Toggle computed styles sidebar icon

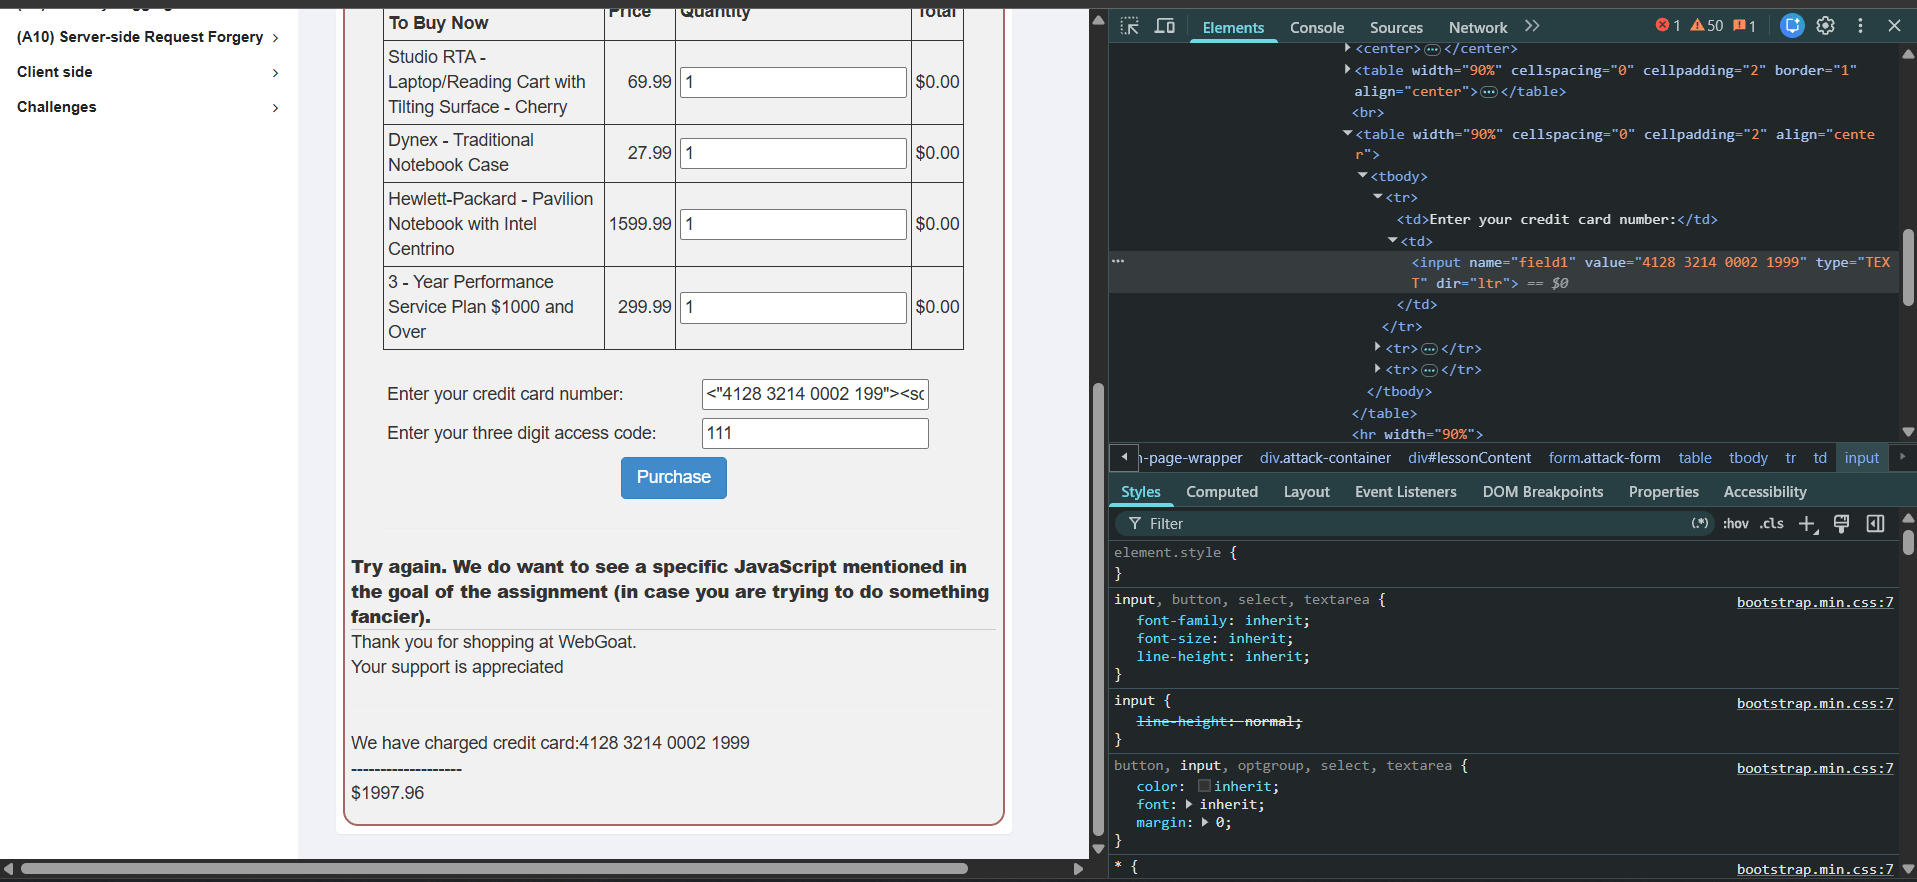1875,524
